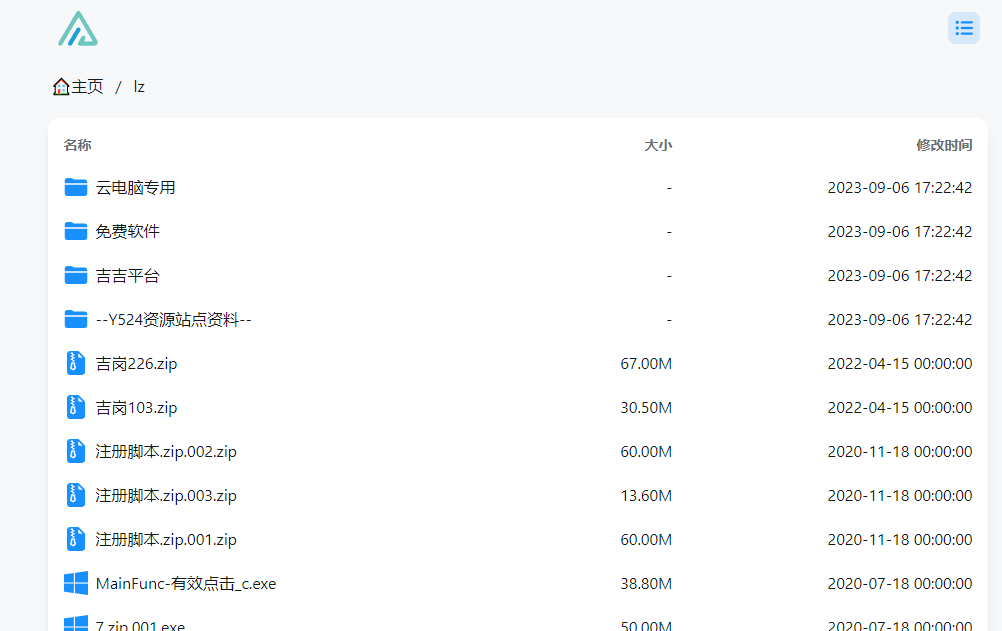This screenshot has height=631, width=1002.
Task: Sort by 大小 column header
Action: pyautogui.click(x=658, y=145)
